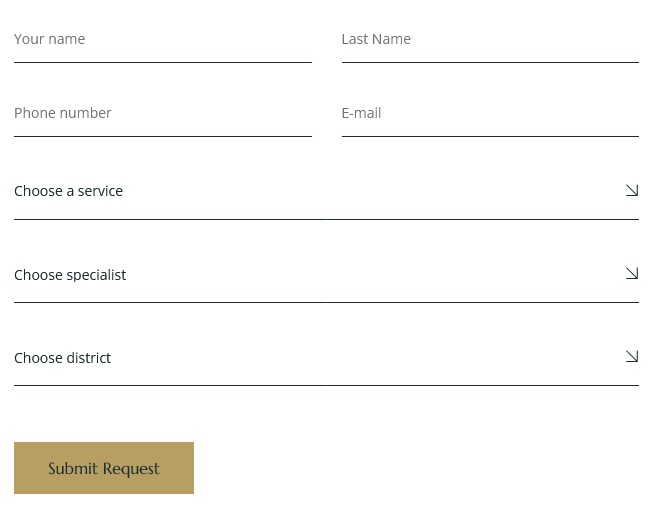Open the Choose a service dropdown
Viewport: 654px width, 506px height.
(x=326, y=191)
